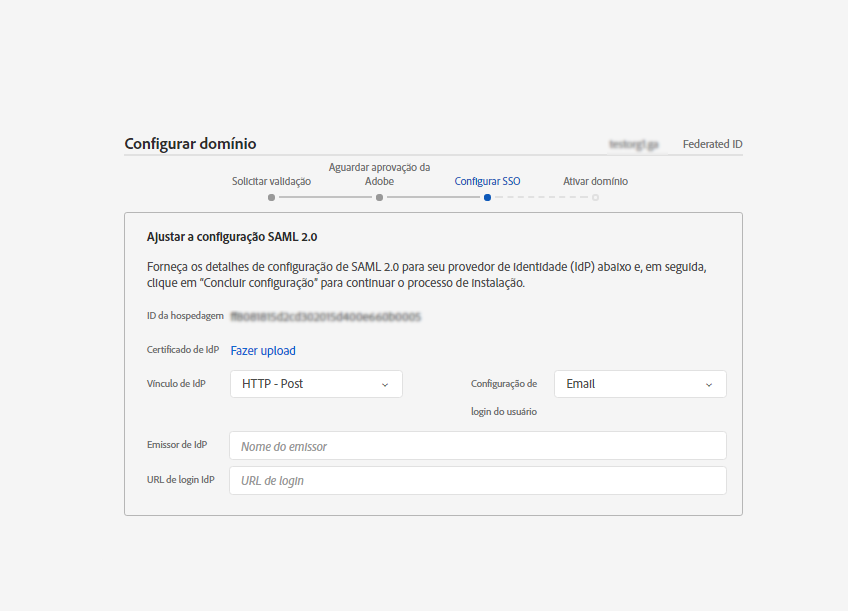Click the Configurar domínio page title
Viewport: 848px width, 611px height.
coord(190,144)
